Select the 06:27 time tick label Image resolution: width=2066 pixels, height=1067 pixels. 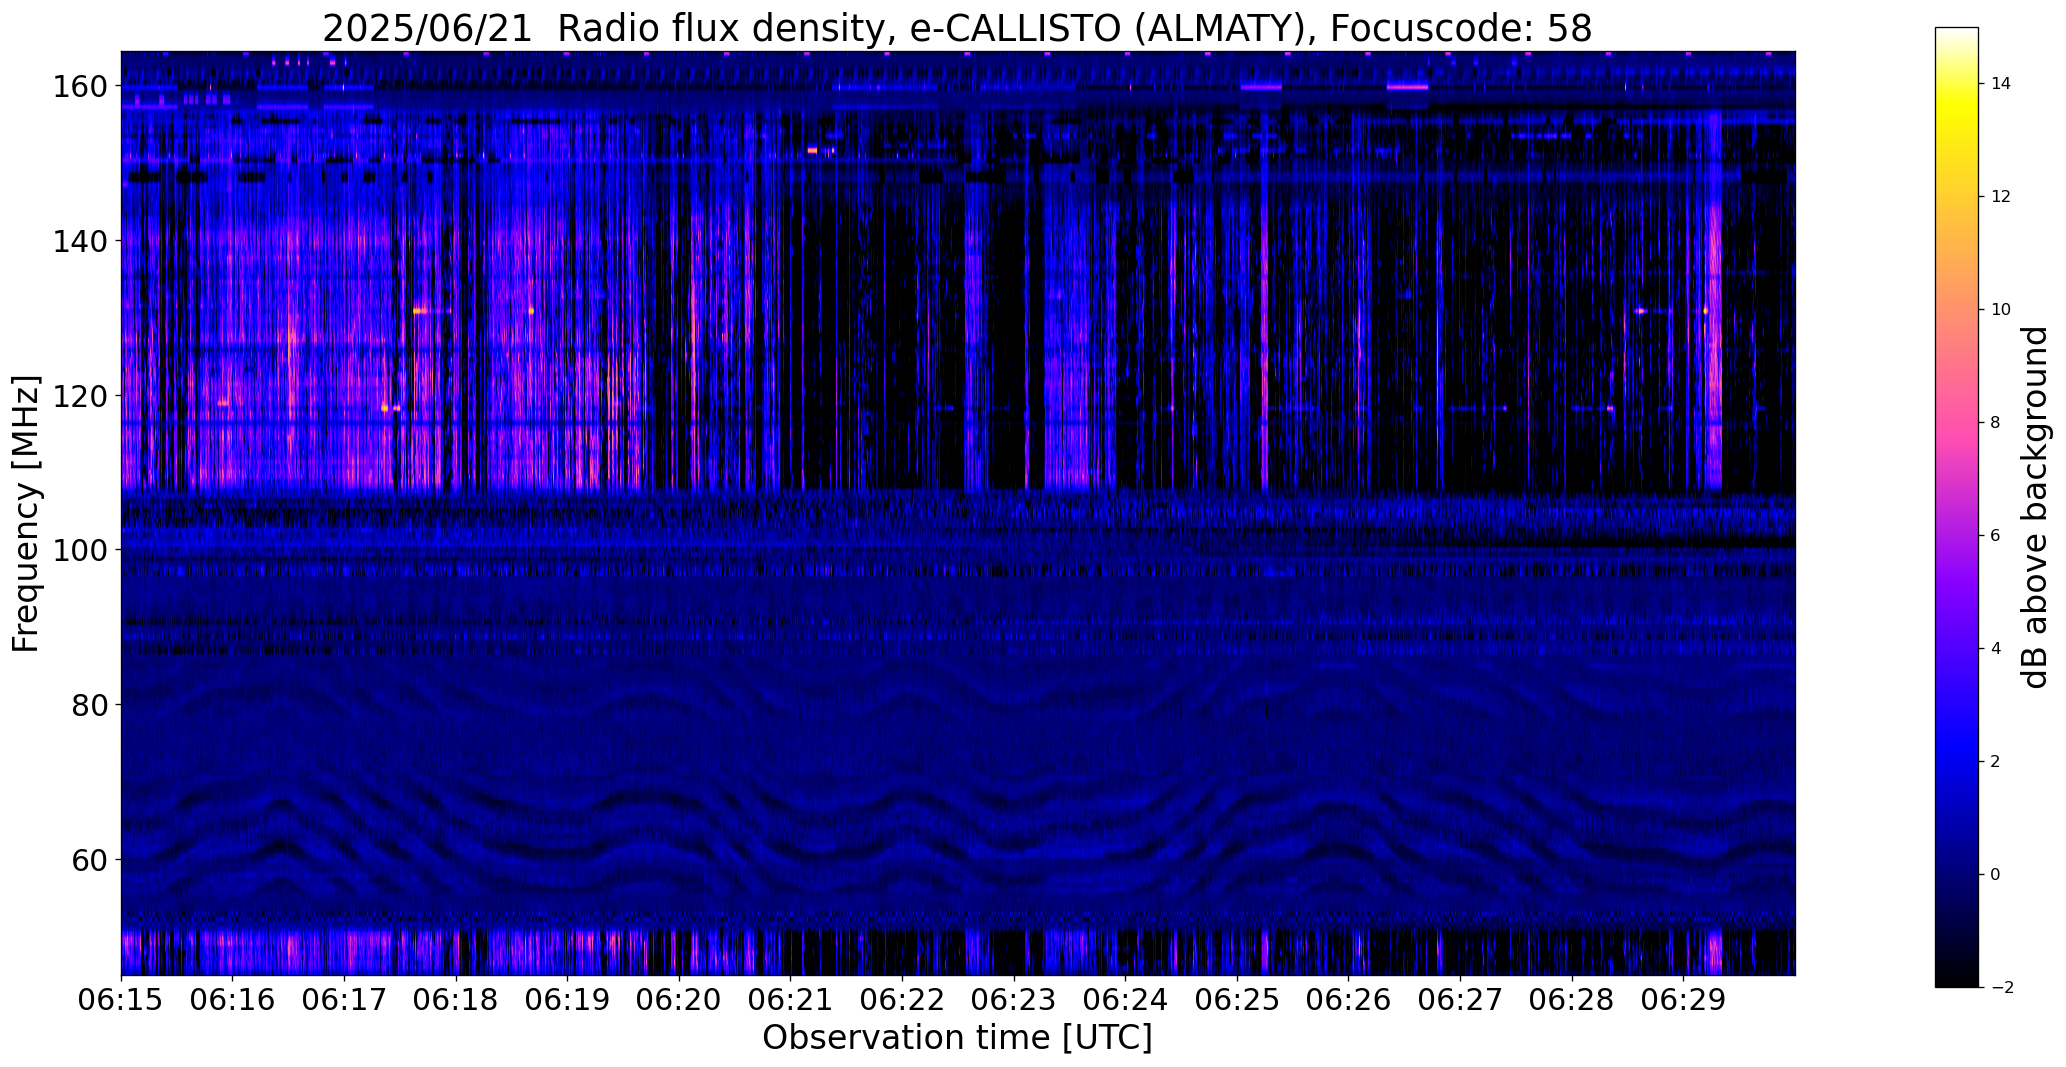click(x=1460, y=1001)
